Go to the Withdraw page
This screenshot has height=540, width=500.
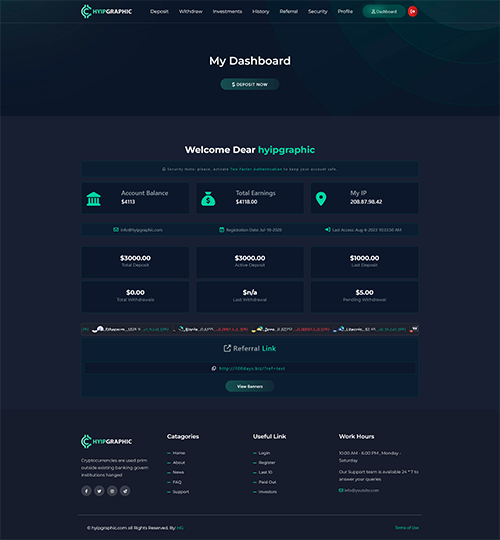pyautogui.click(x=190, y=11)
